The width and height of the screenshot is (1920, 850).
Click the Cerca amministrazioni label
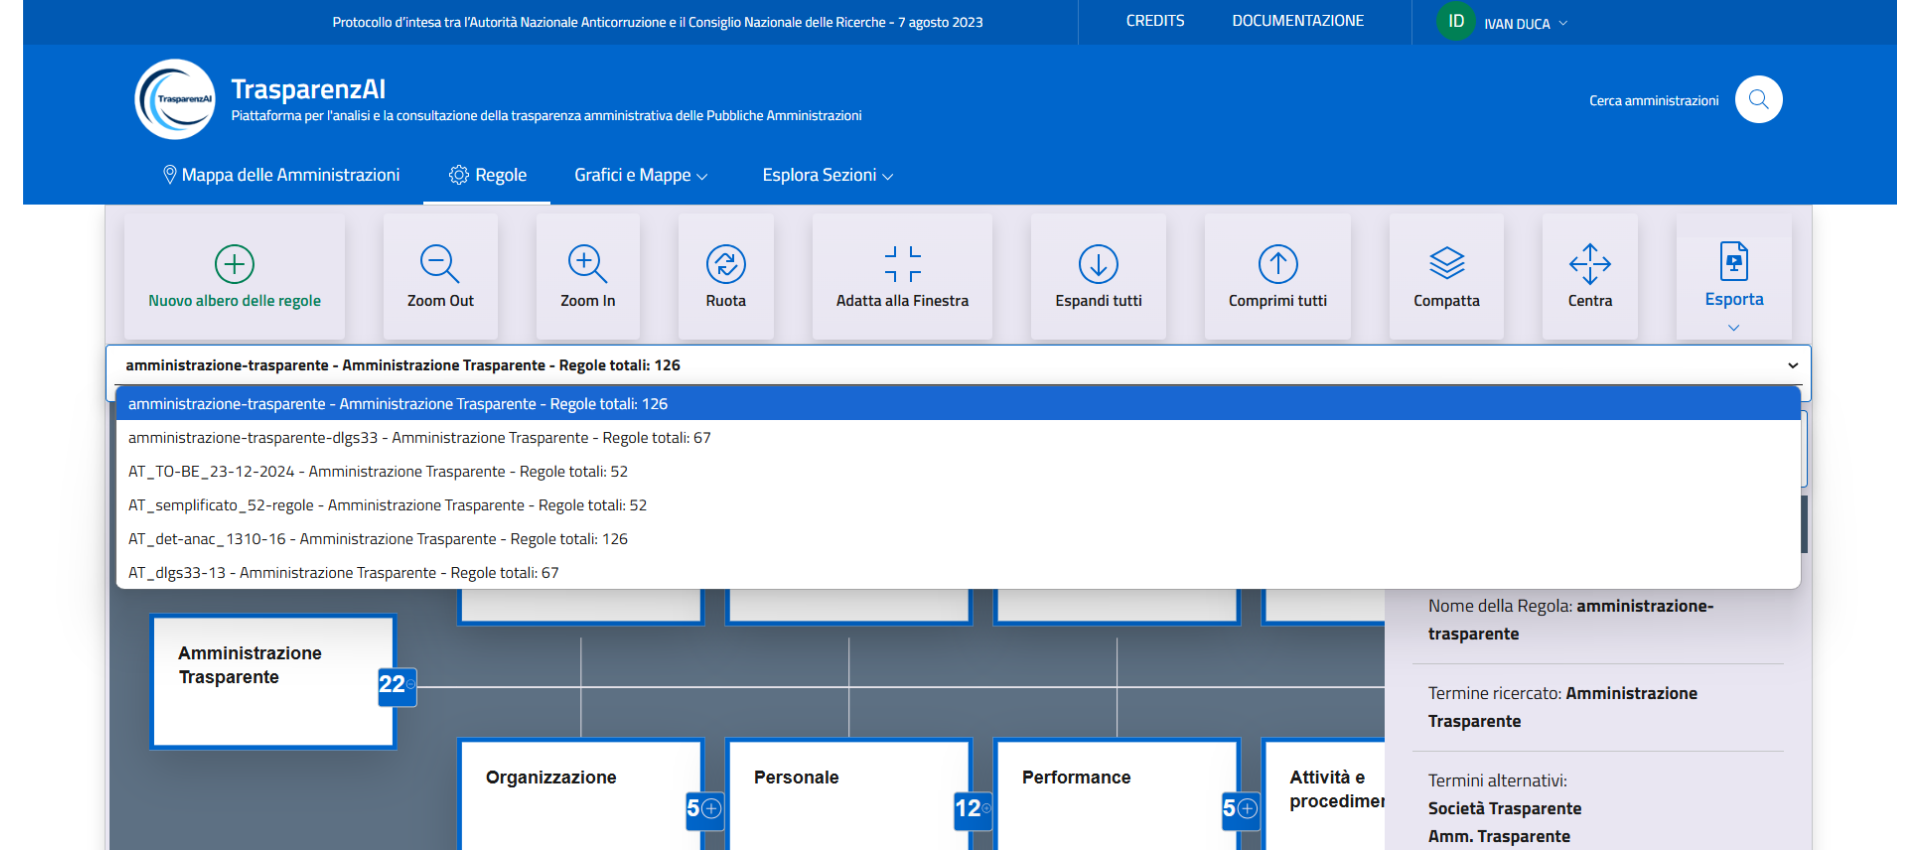(1653, 100)
